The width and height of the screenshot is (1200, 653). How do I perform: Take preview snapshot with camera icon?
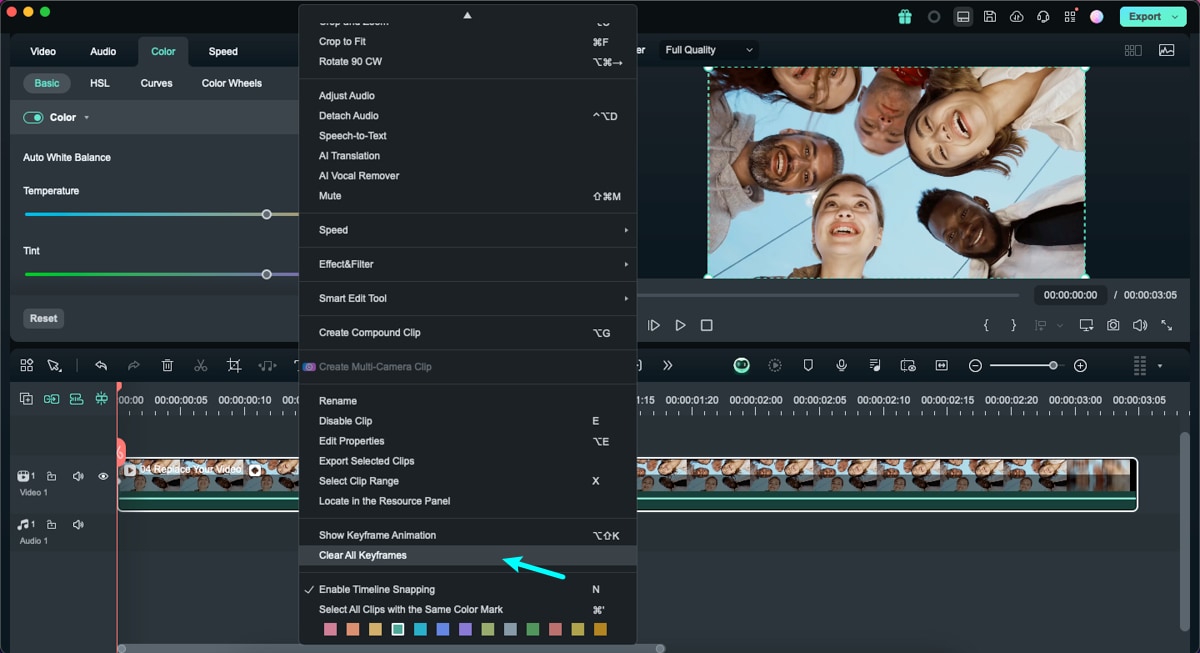pos(1113,325)
